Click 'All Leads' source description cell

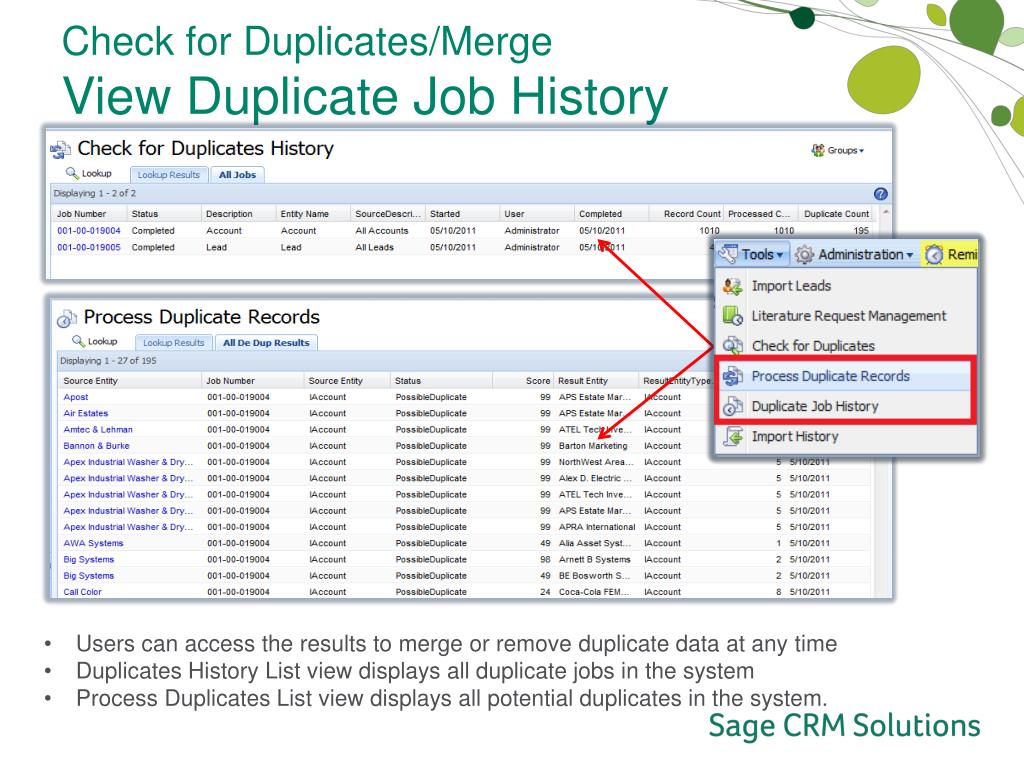(x=375, y=248)
